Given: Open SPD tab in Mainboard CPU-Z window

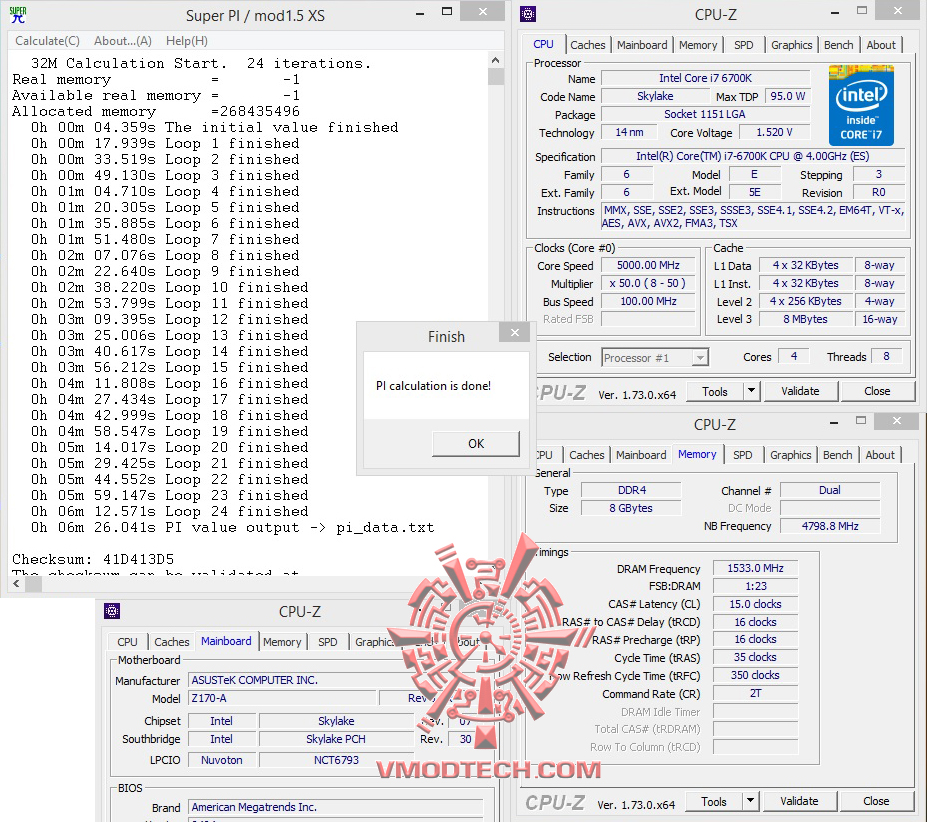Looking at the screenshot, I should (328, 642).
